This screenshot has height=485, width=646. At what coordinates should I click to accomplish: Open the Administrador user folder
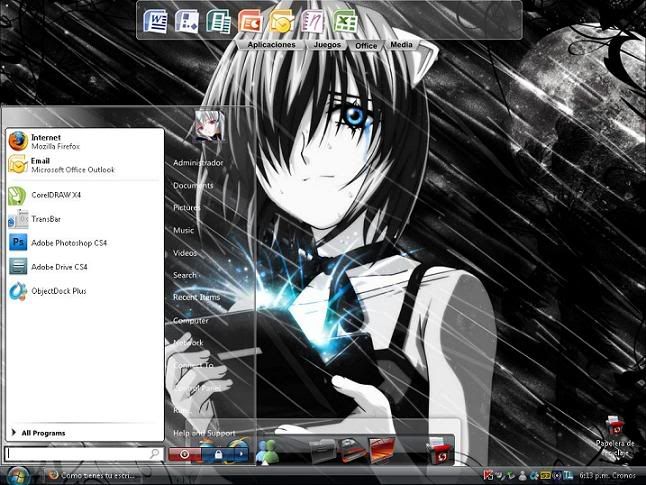coord(198,163)
